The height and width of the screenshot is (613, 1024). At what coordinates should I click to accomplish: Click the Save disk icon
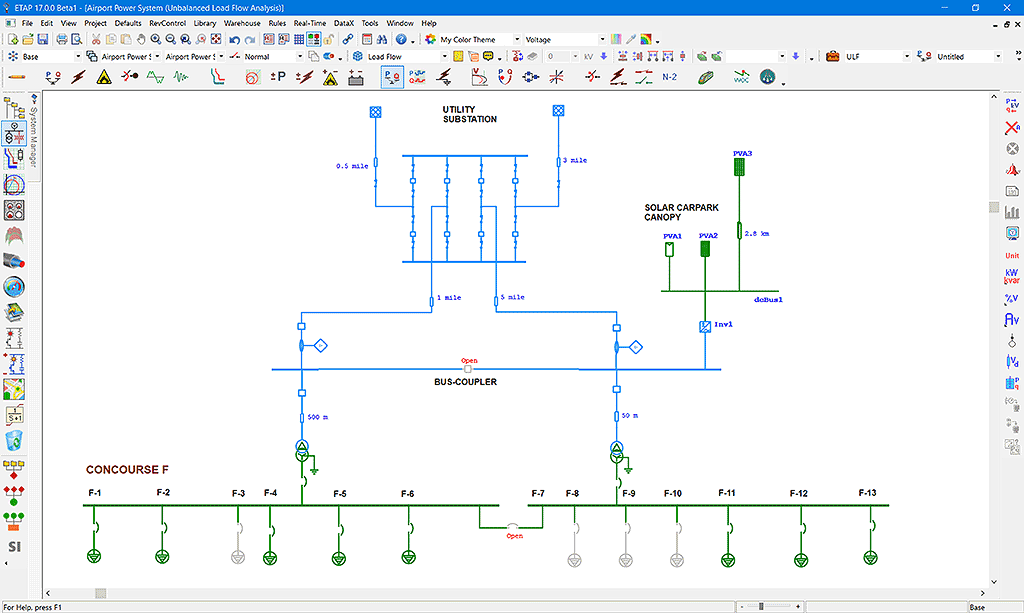41,39
